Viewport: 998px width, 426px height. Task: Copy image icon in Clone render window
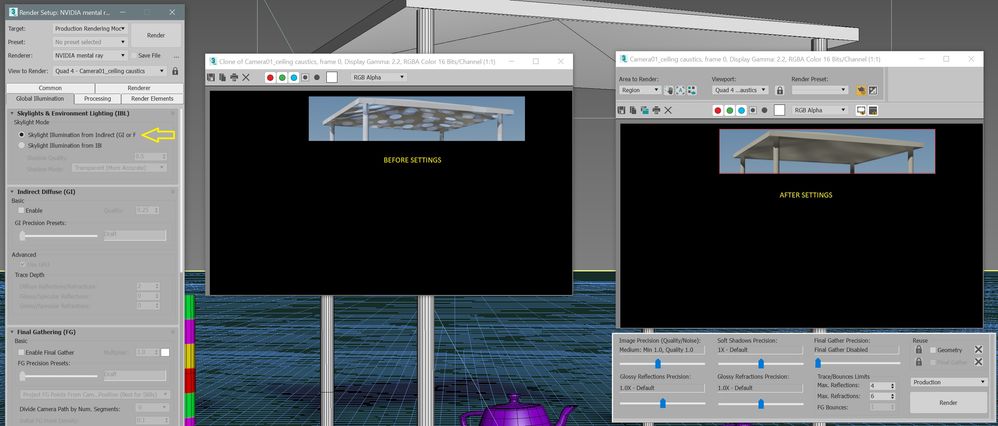pyautogui.click(x=222, y=77)
